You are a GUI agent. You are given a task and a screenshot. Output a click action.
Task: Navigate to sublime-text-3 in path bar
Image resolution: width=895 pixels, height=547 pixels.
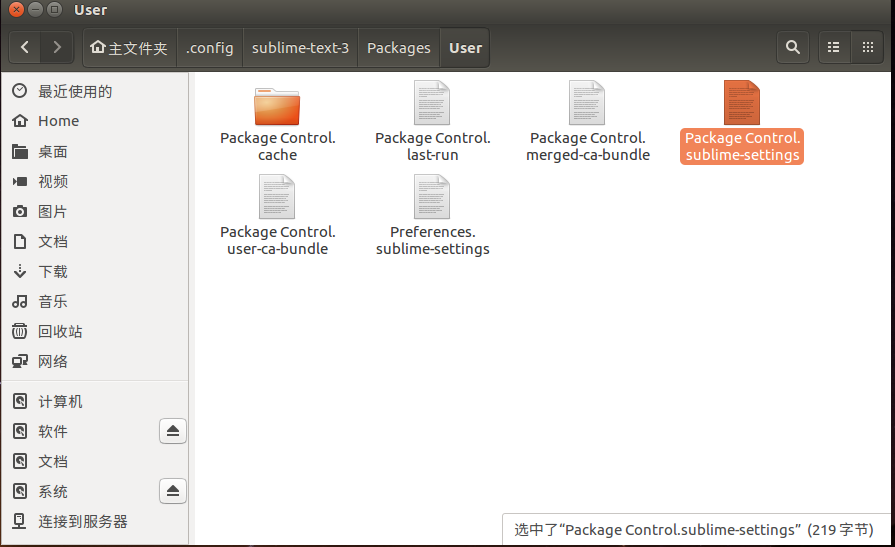pyautogui.click(x=300, y=48)
